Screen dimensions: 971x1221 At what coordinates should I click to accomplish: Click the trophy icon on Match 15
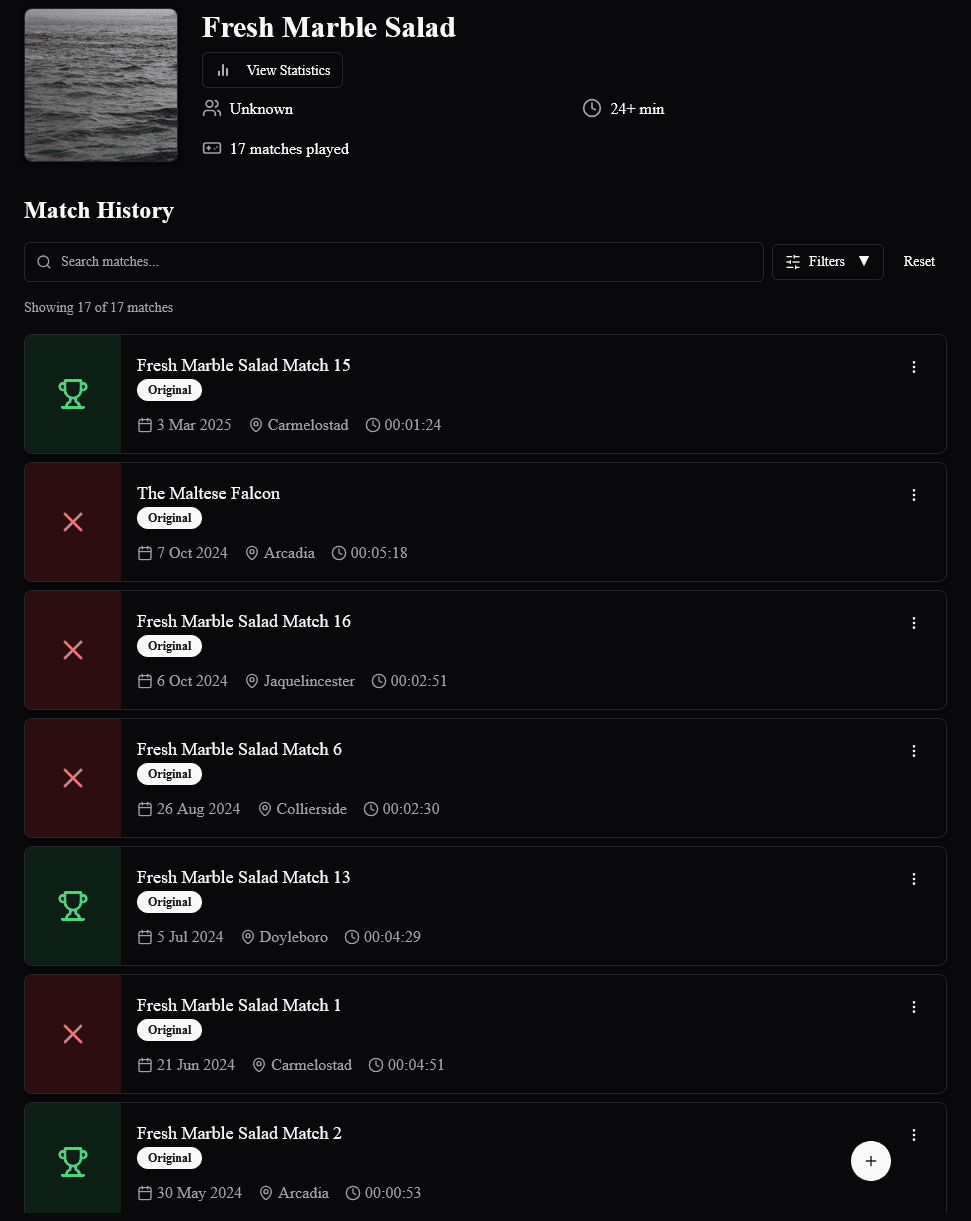click(x=72, y=393)
